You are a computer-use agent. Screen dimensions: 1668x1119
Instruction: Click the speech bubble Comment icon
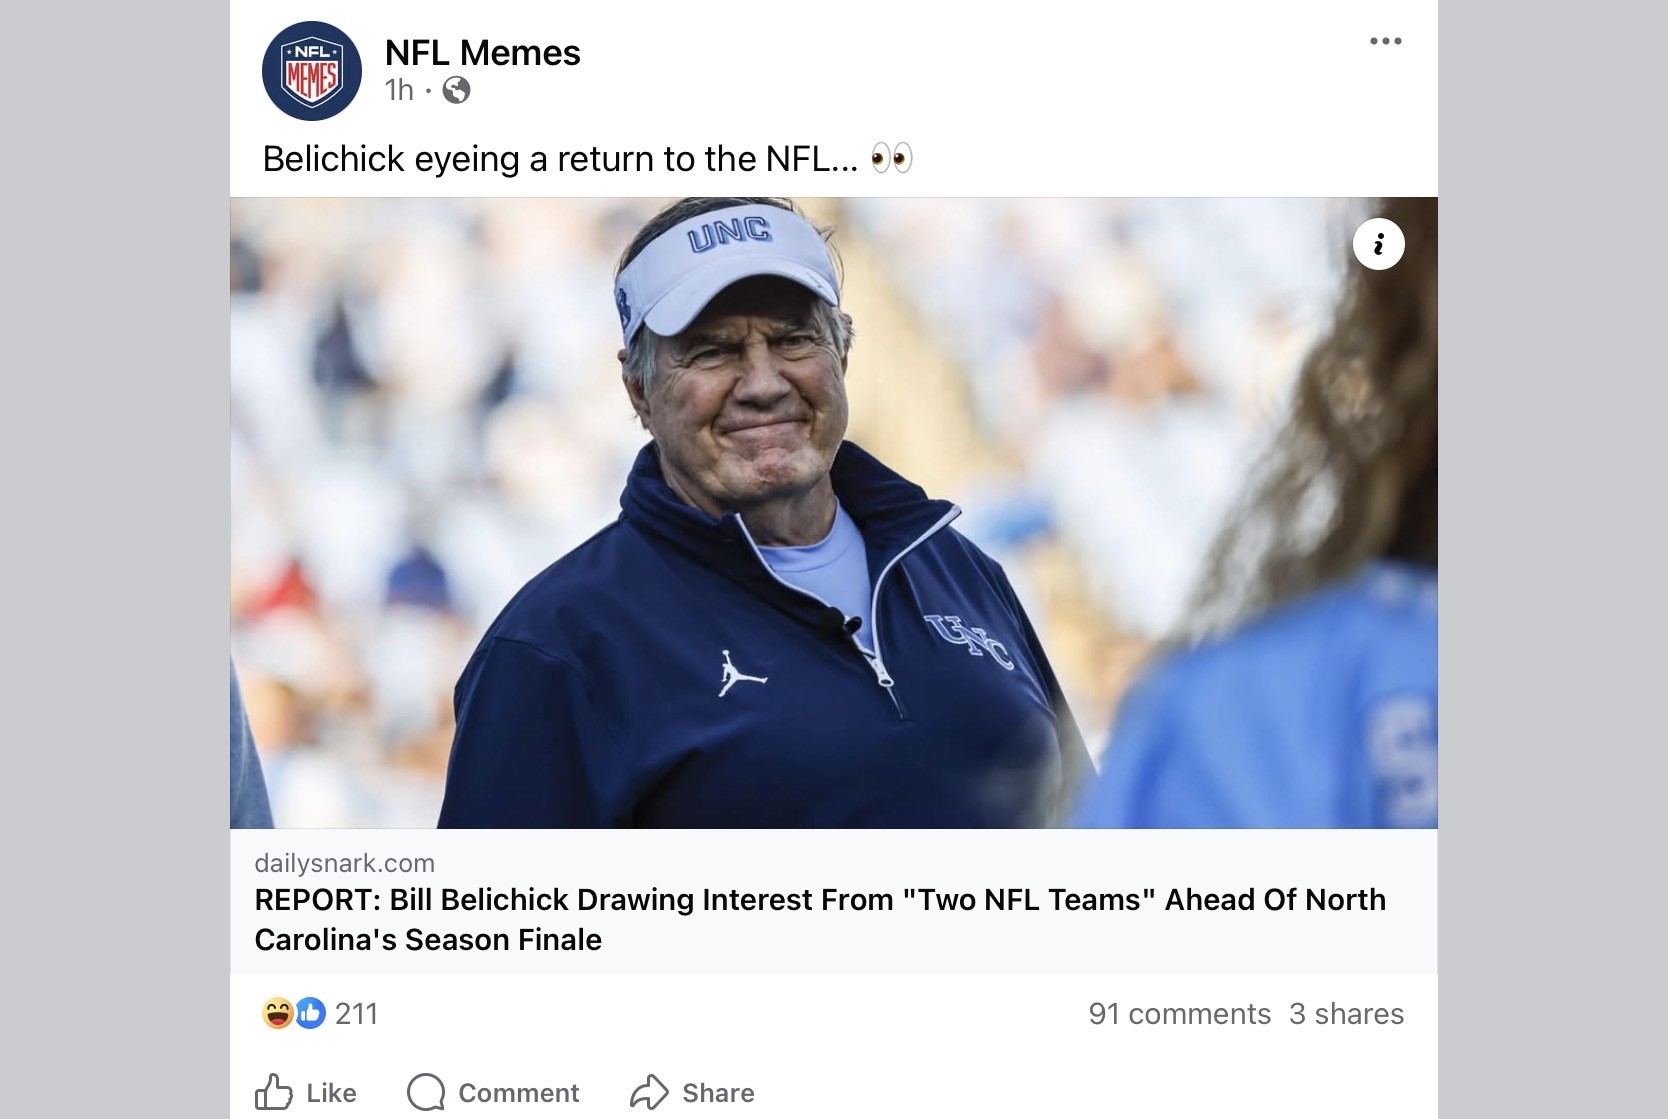(x=426, y=1092)
